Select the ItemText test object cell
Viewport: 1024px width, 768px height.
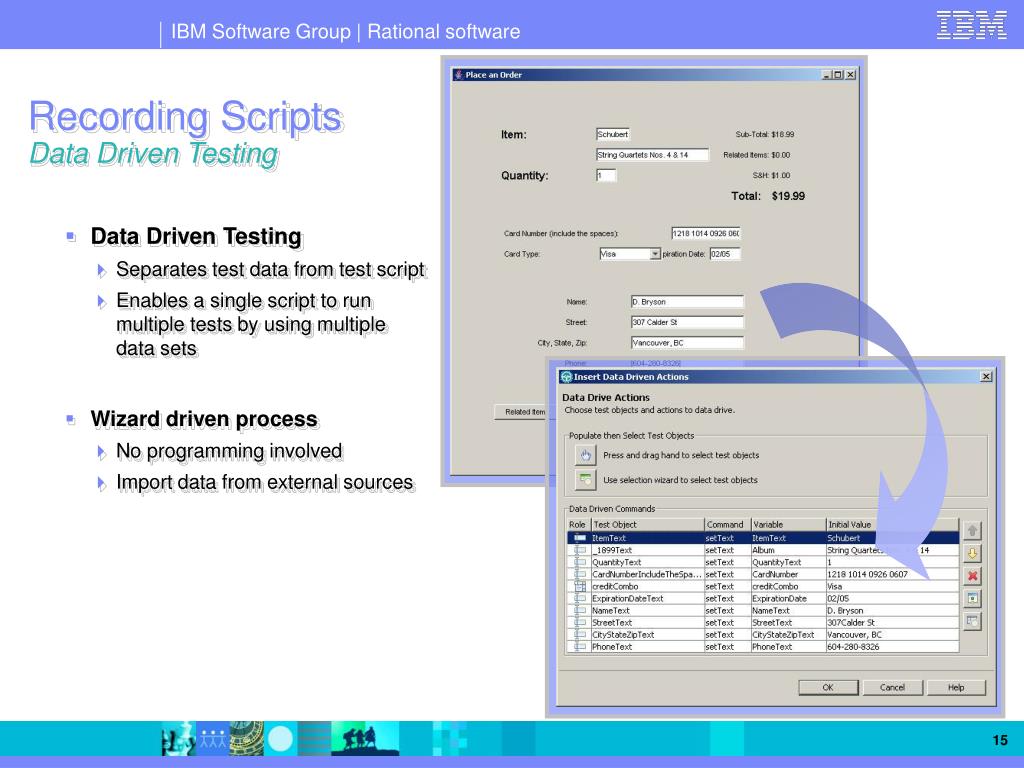click(648, 538)
